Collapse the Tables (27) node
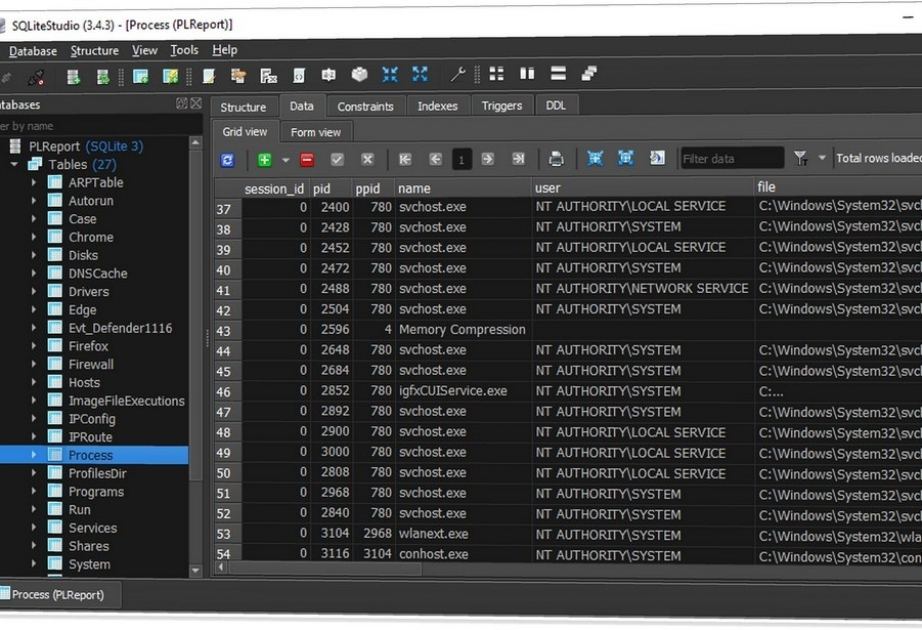This screenshot has width=922, height=630. tap(14, 164)
